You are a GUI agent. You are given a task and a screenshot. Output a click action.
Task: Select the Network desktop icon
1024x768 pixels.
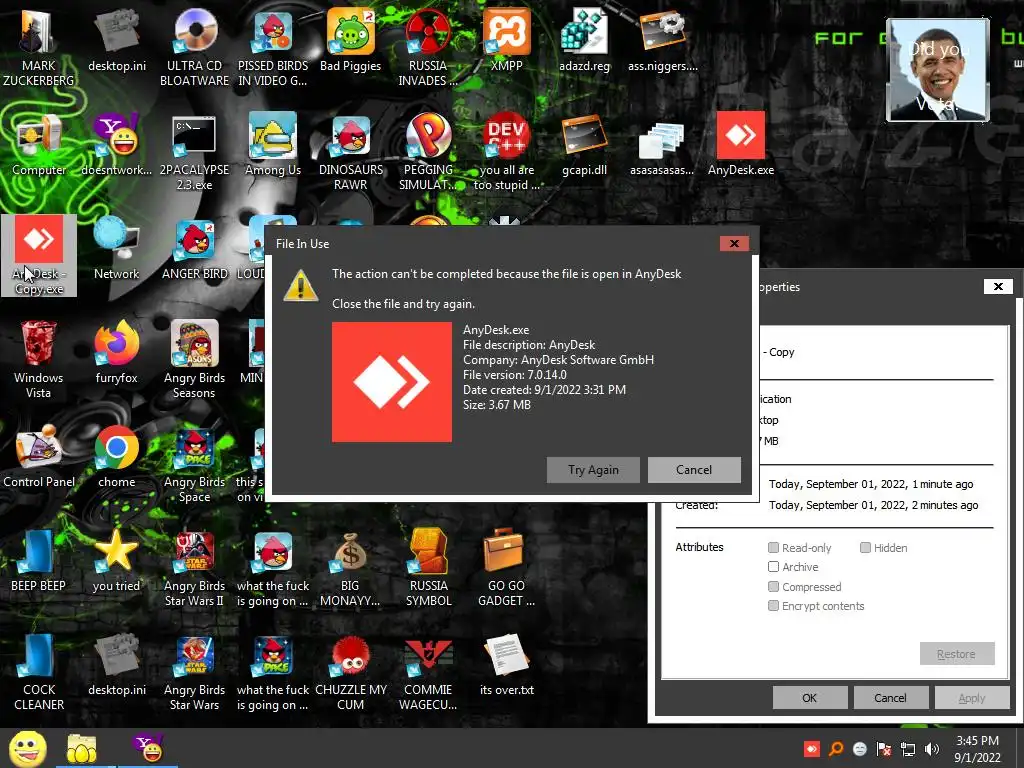point(116,249)
